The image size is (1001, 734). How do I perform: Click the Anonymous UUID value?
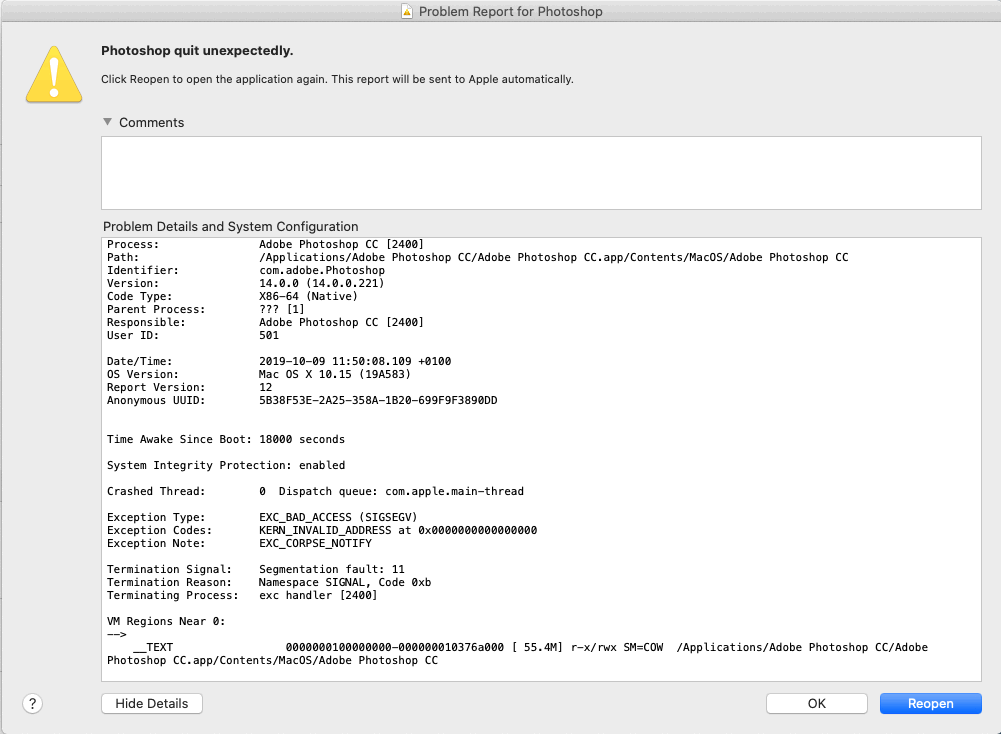(x=378, y=400)
